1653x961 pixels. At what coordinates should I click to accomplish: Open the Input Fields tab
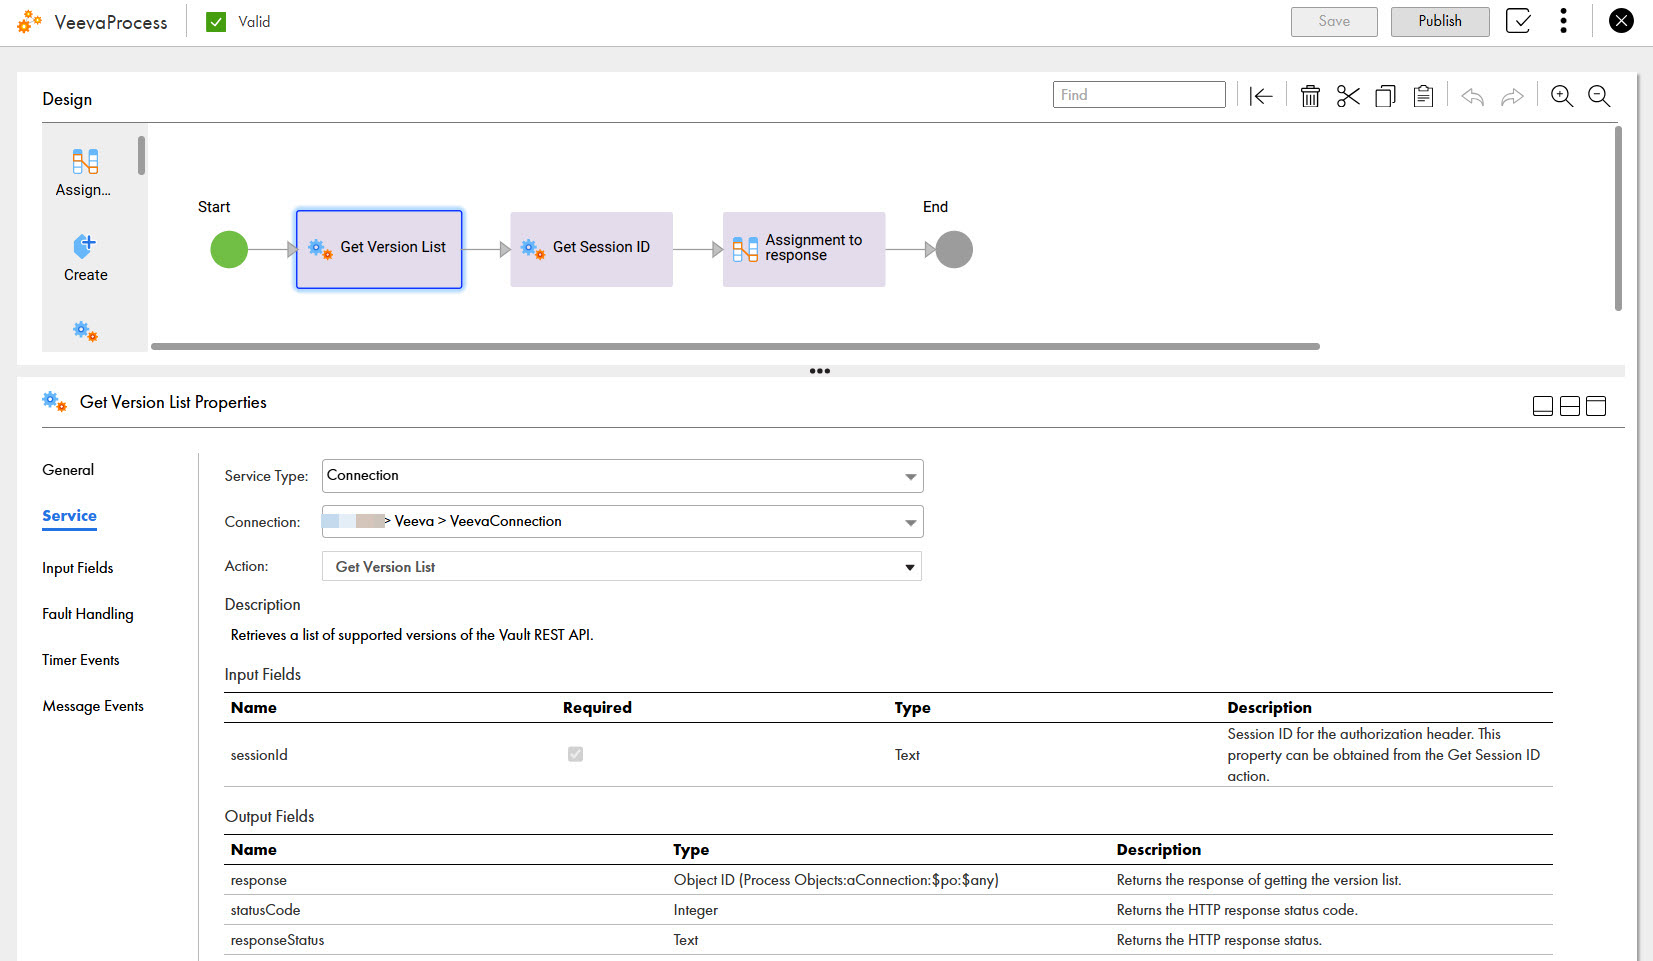point(78,568)
